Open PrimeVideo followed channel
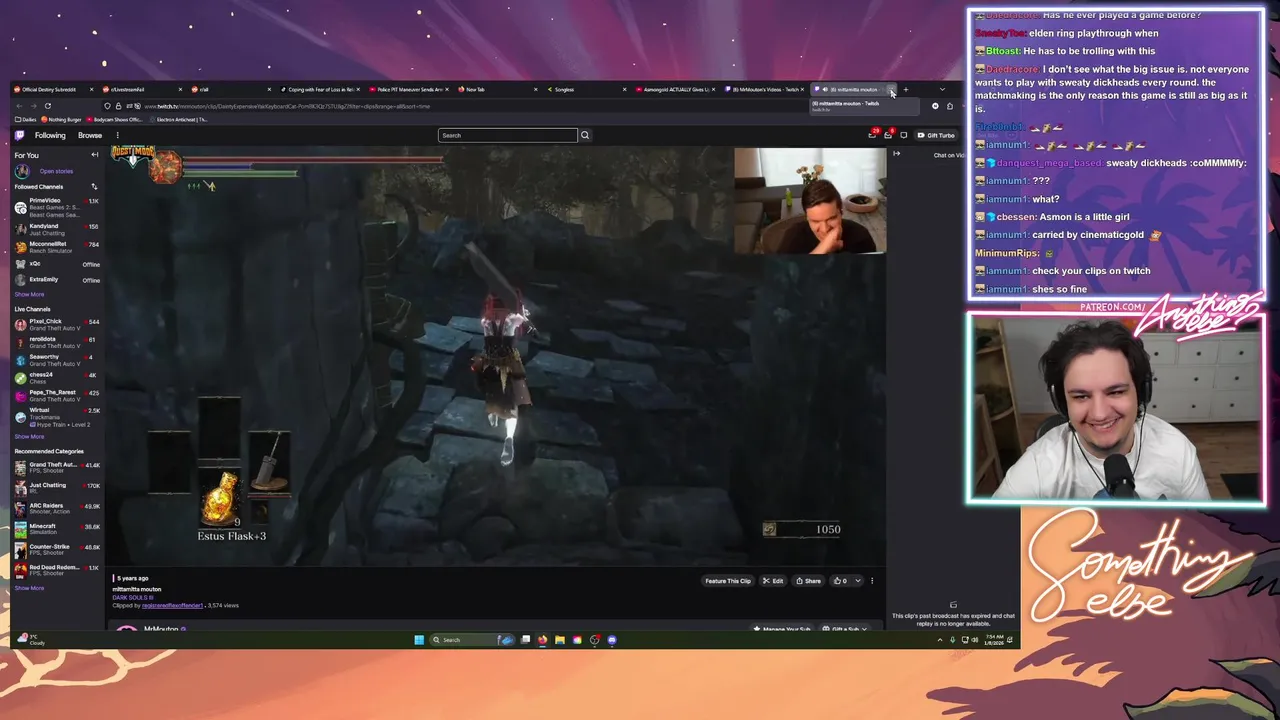The image size is (1280, 720). (x=57, y=207)
